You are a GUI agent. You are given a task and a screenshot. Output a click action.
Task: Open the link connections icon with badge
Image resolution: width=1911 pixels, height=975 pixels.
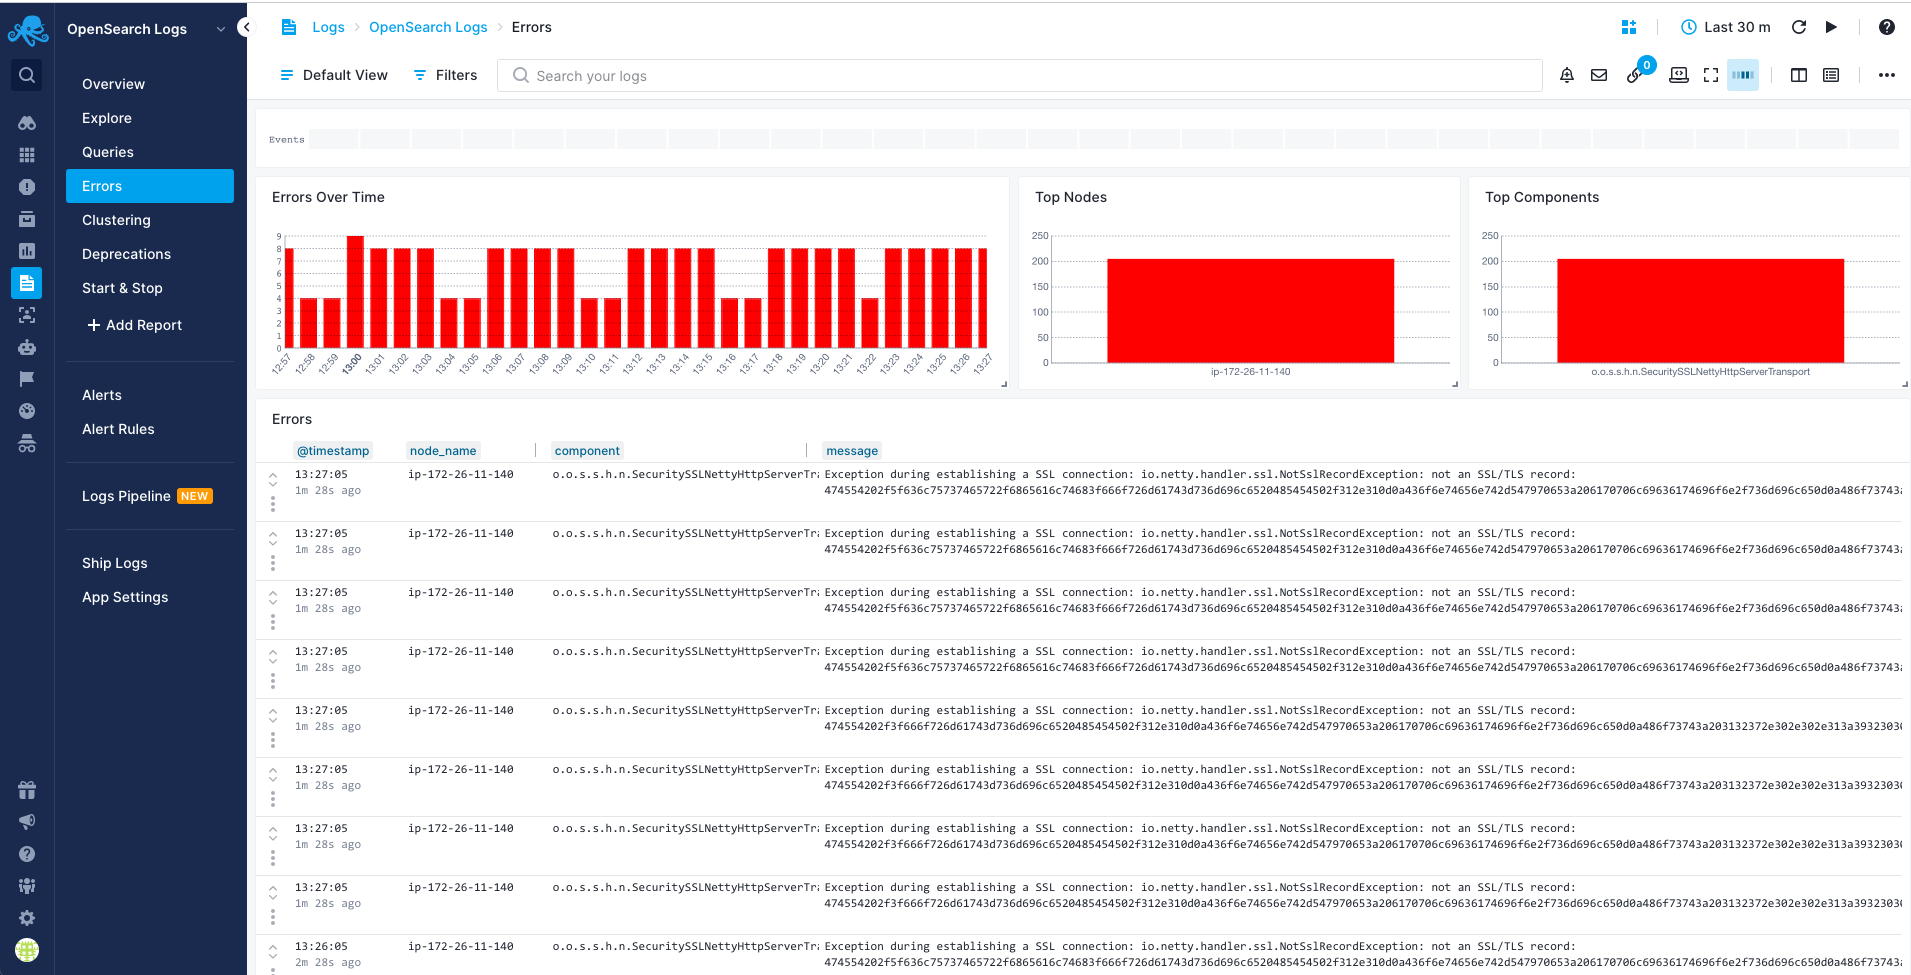click(1635, 75)
